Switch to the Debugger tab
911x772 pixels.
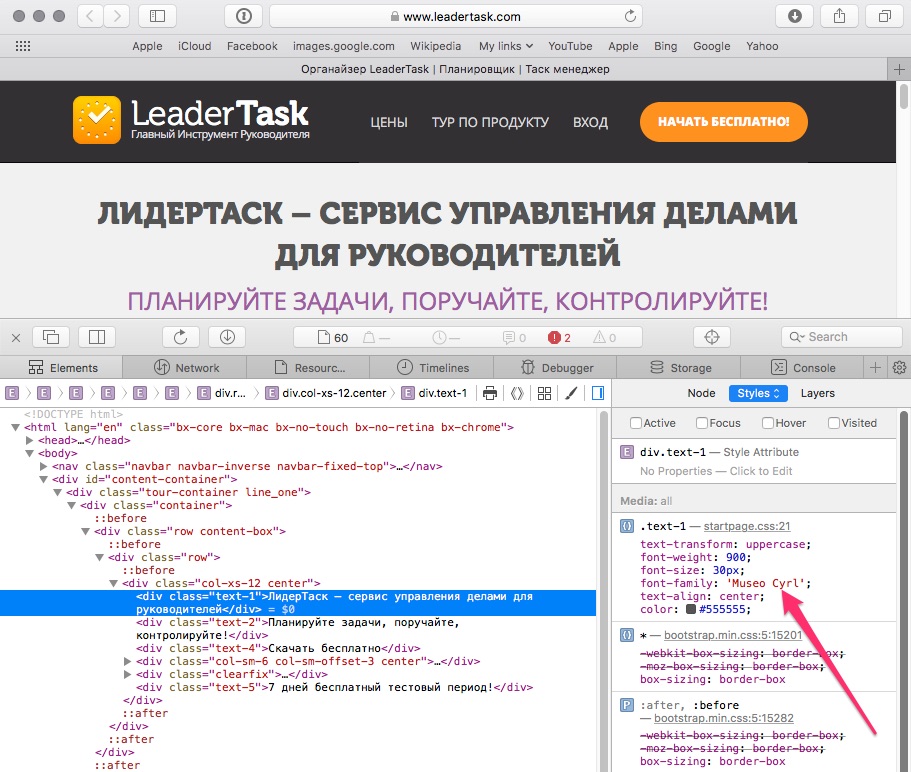[x=555, y=368]
